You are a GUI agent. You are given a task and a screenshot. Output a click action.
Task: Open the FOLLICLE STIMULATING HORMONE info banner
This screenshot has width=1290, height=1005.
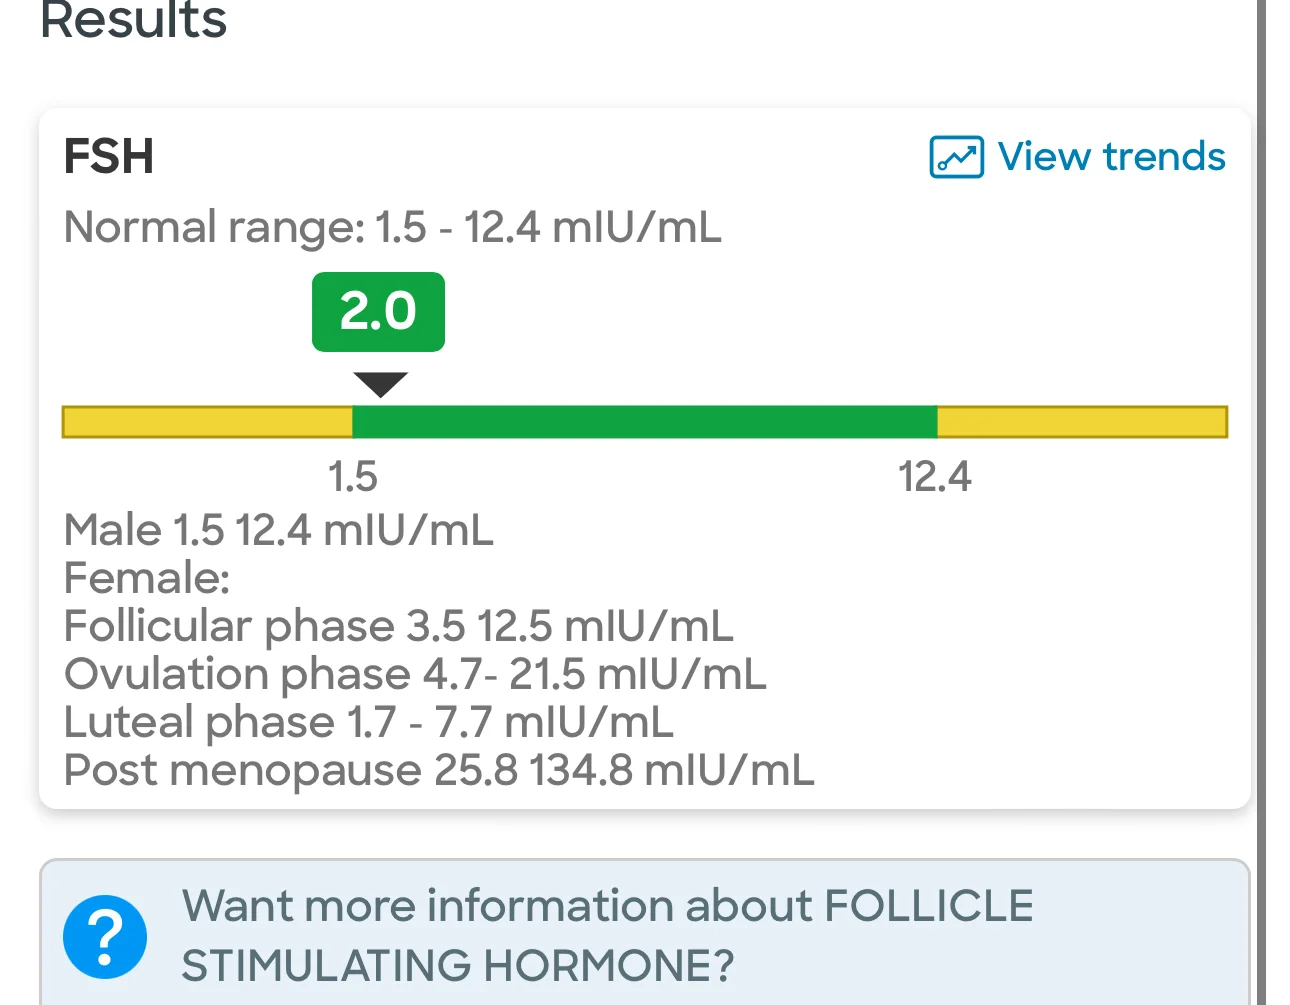(645, 933)
